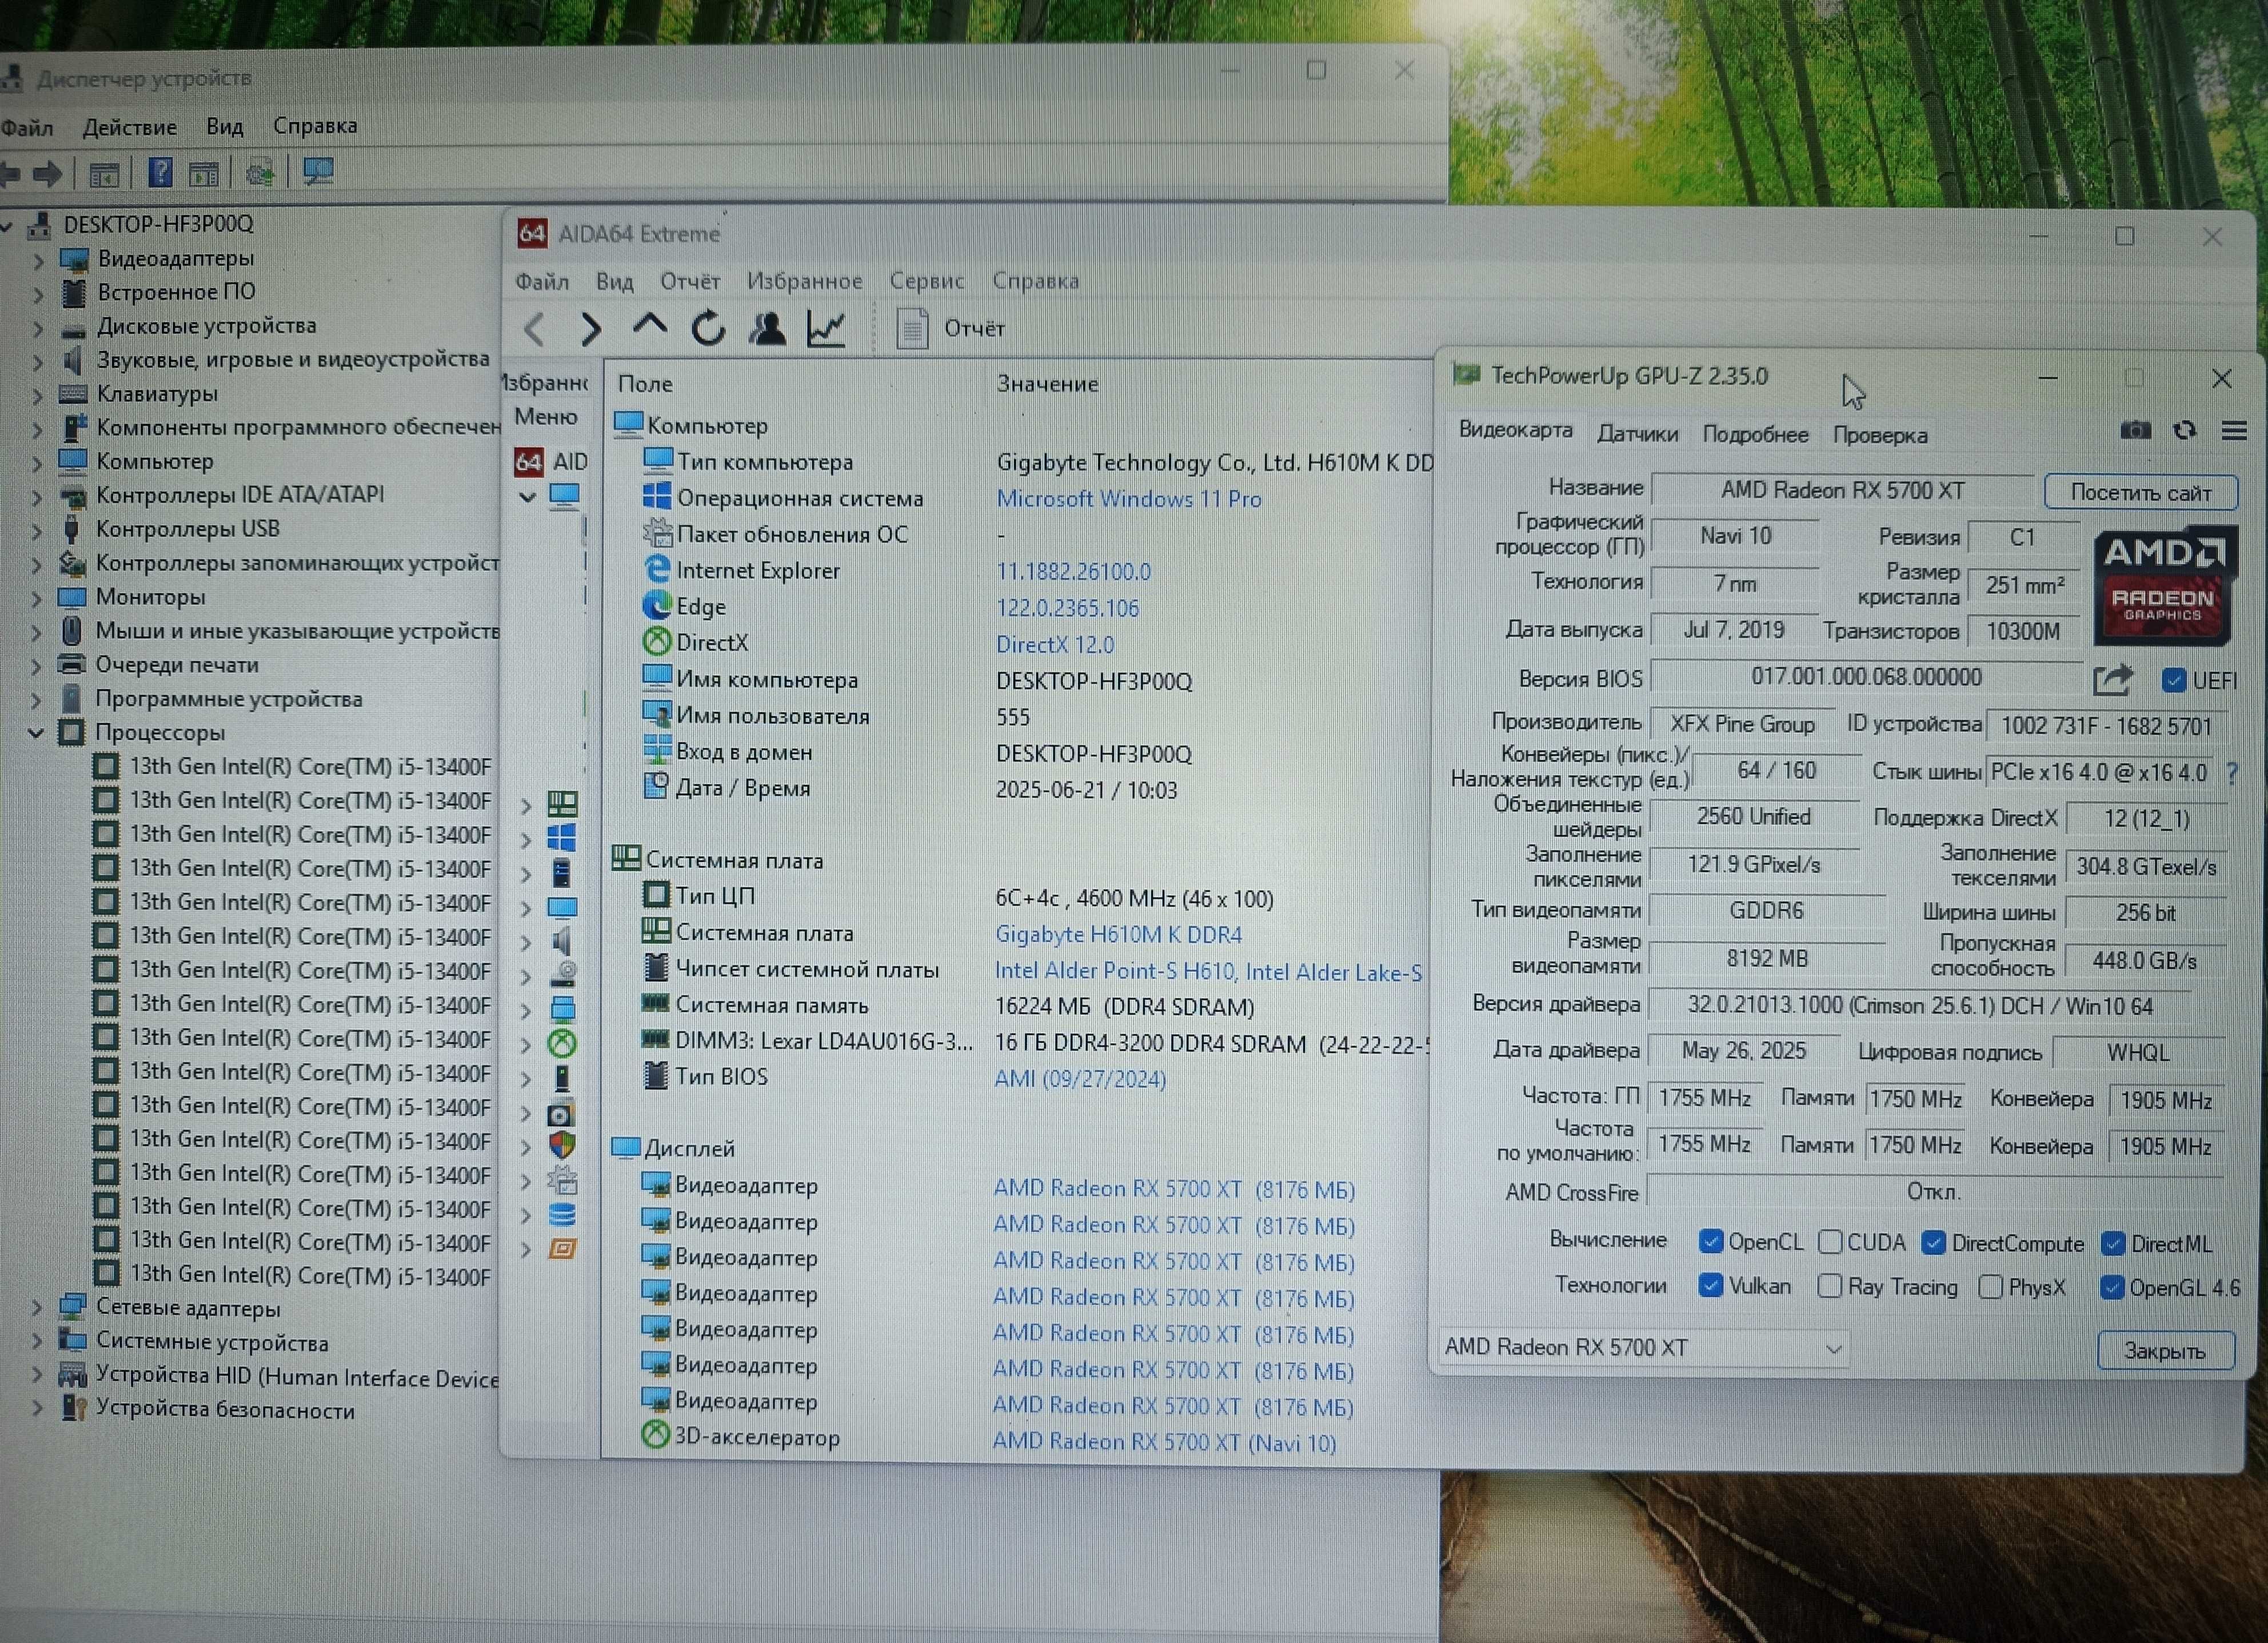Click AIDA64 sidebar Windows logo icon
2268x1643 pixels.
tap(562, 838)
